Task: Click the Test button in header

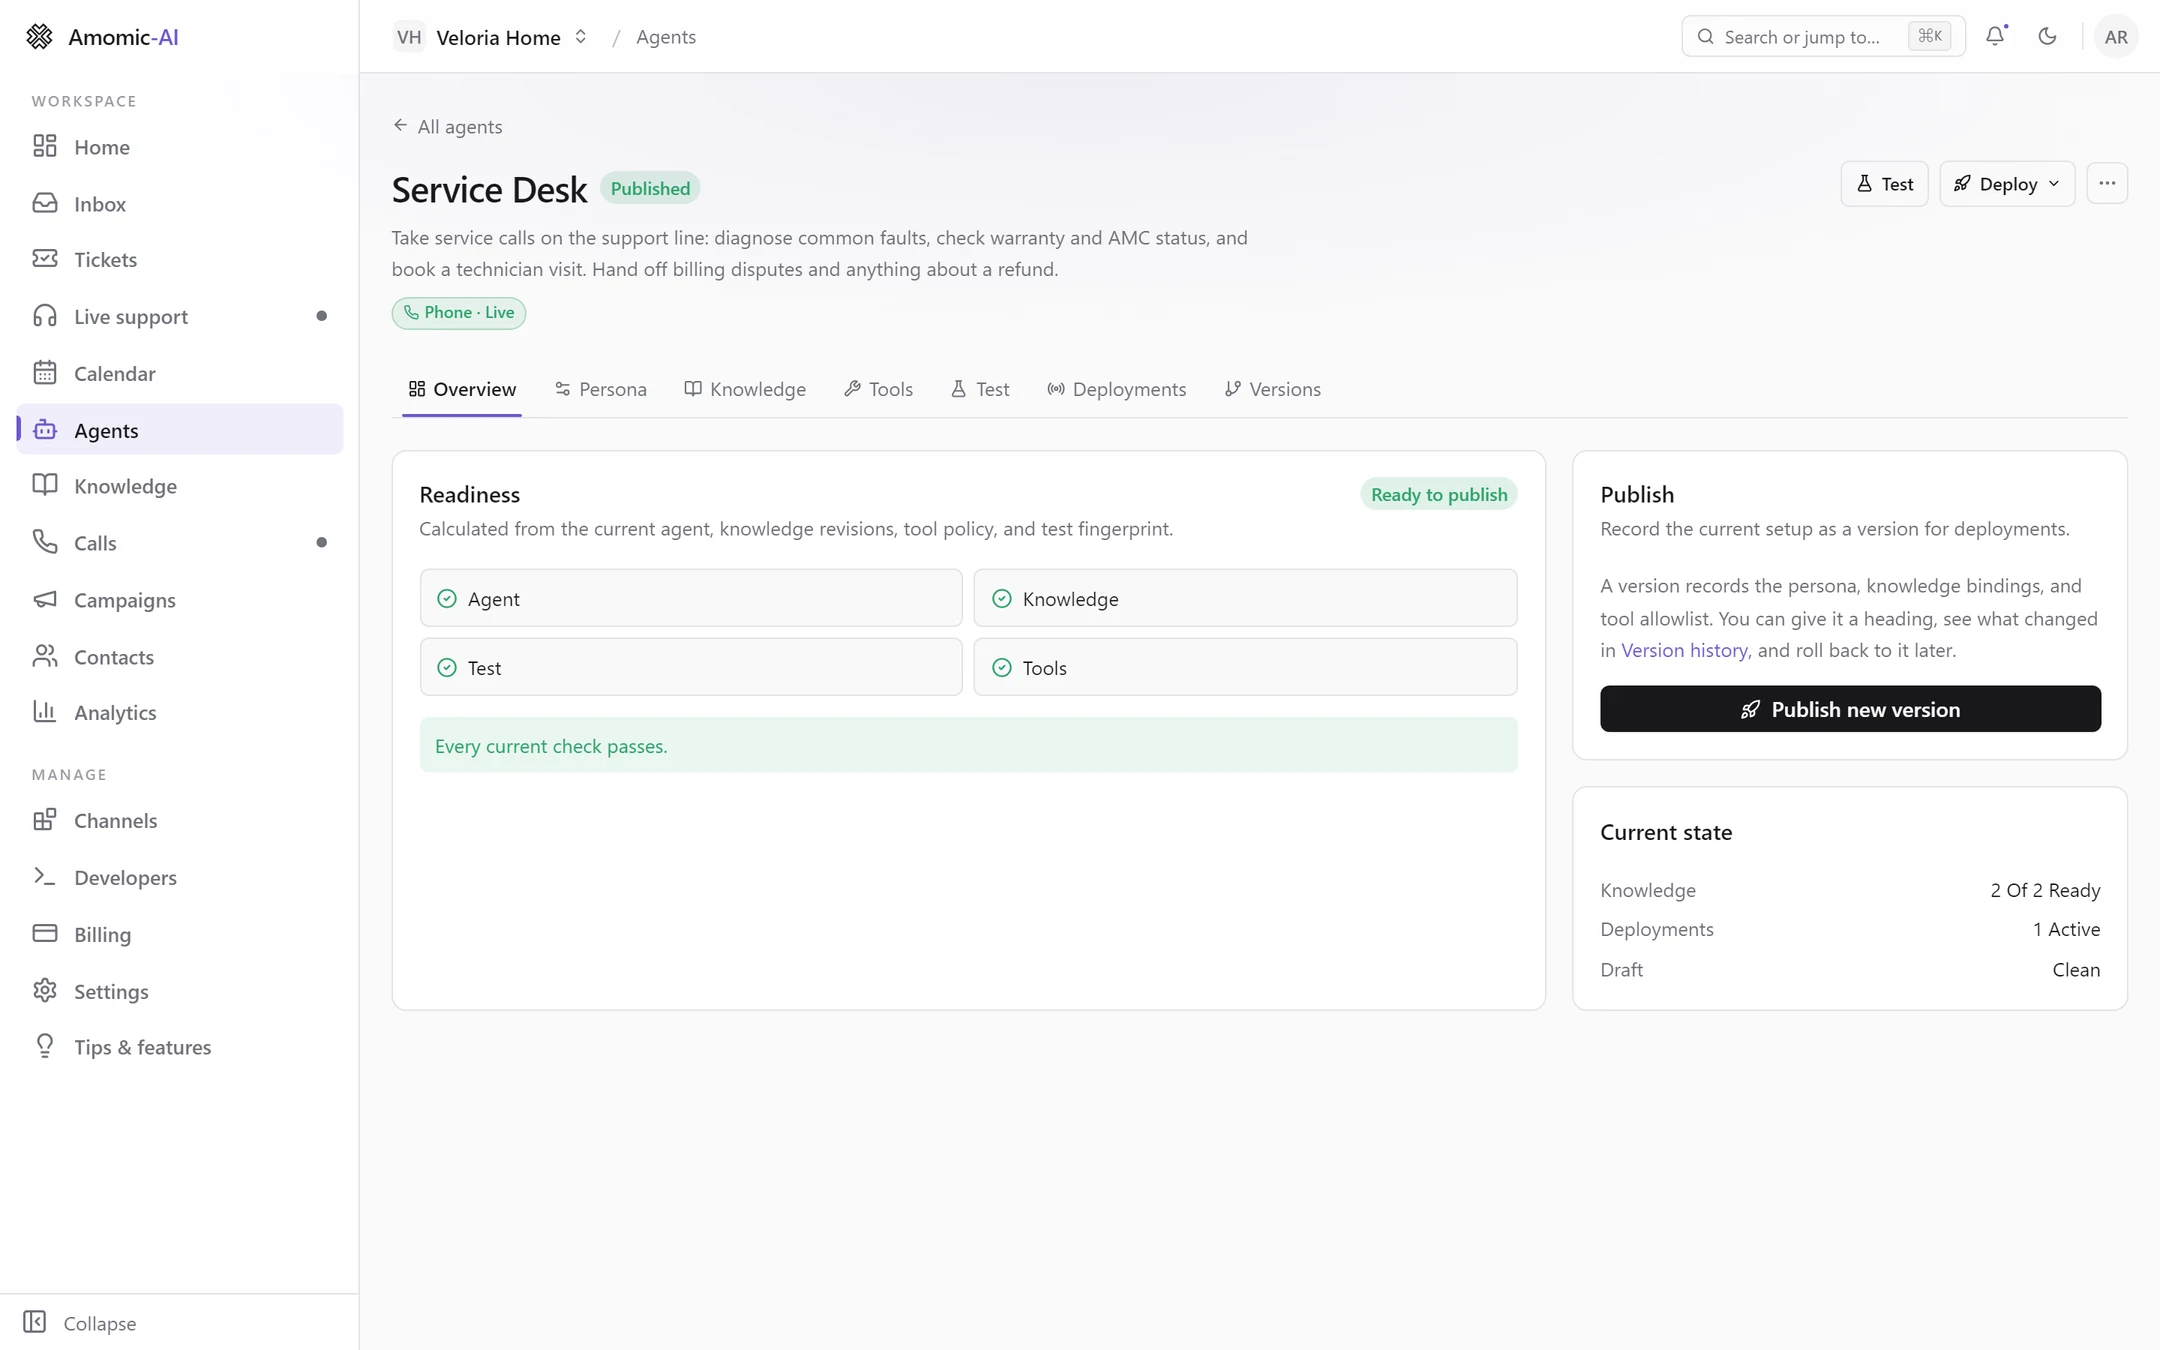Action: pos(1884,184)
